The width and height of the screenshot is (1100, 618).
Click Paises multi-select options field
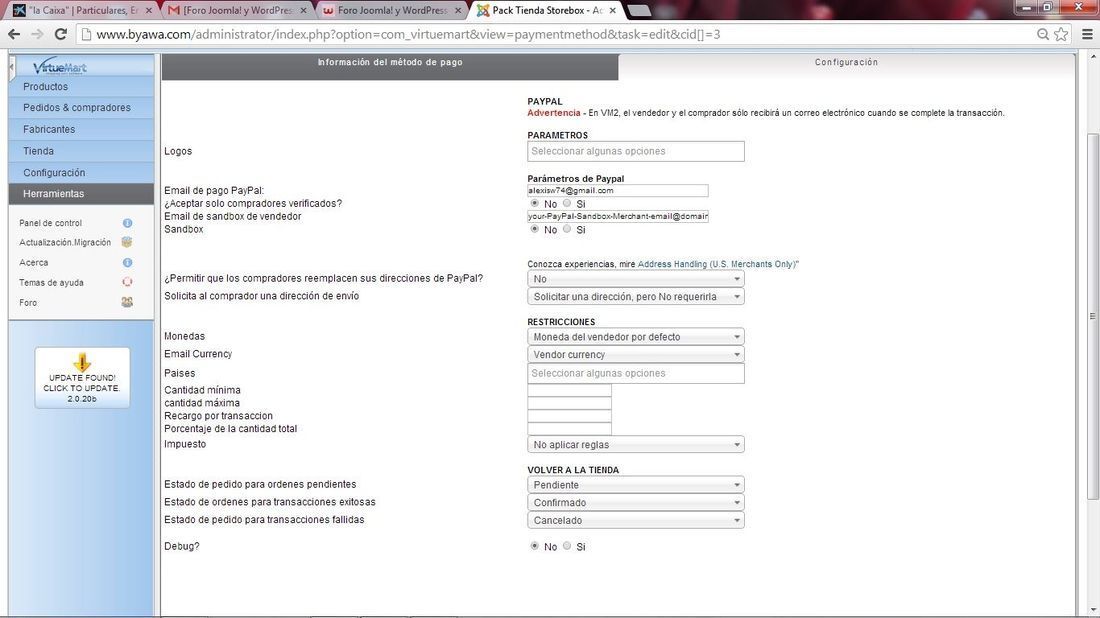coord(636,373)
